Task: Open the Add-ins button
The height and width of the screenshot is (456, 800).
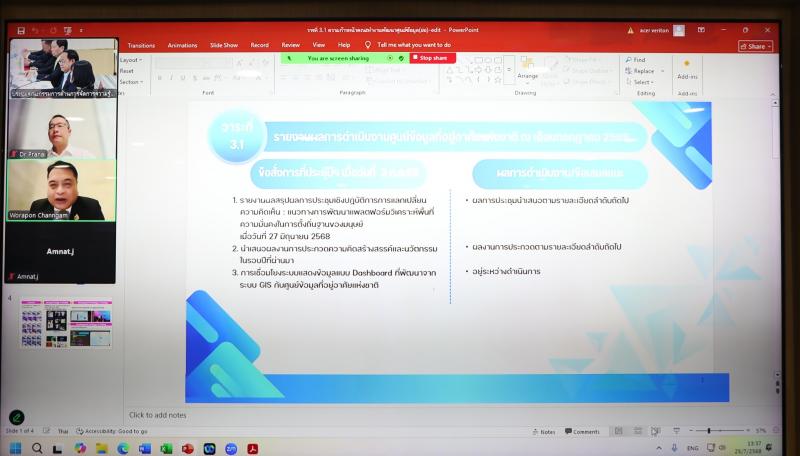Action: coord(687,70)
